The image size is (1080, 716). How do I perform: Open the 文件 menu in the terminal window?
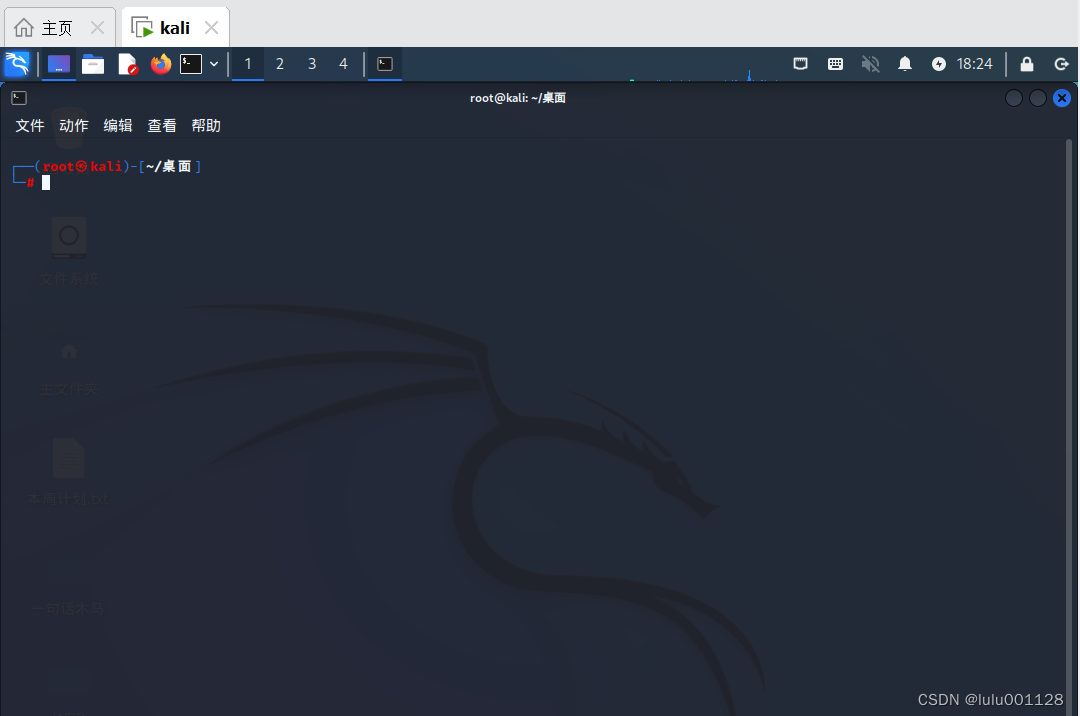point(29,125)
